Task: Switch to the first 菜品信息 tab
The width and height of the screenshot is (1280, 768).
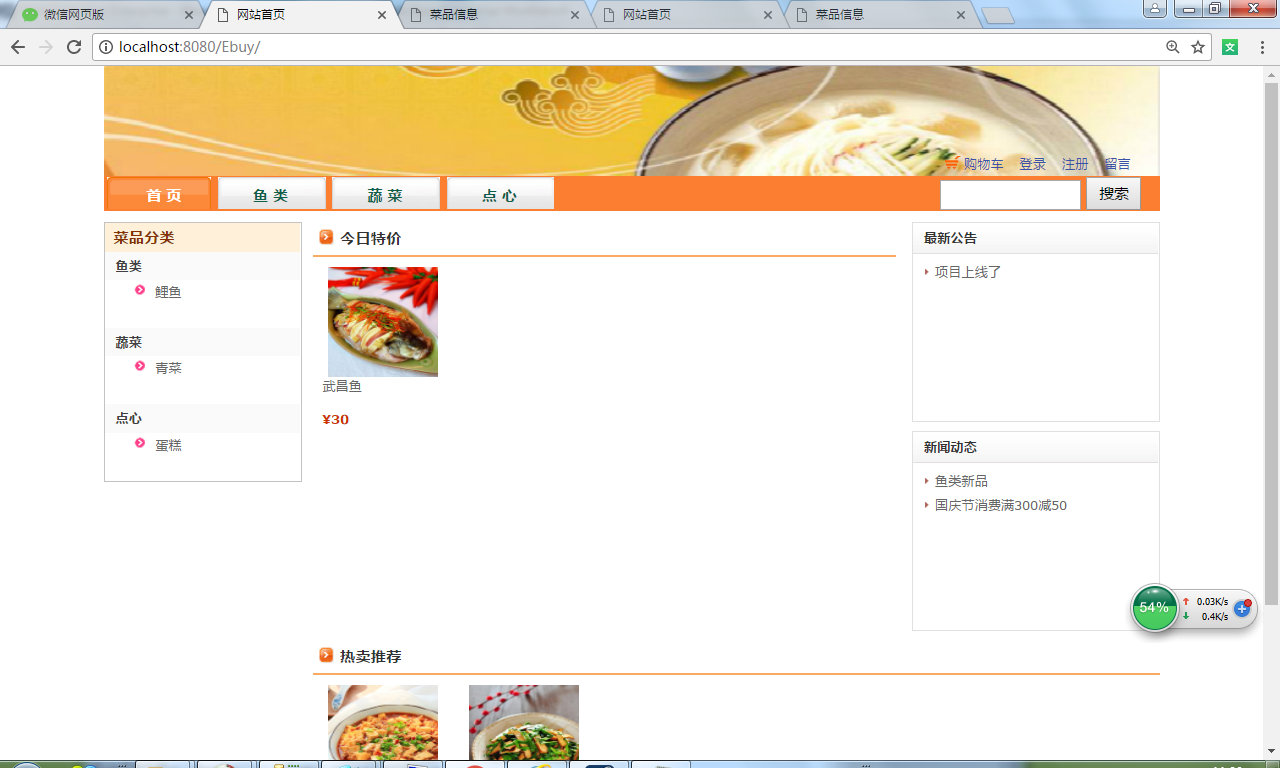Action: click(x=490, y=15)
